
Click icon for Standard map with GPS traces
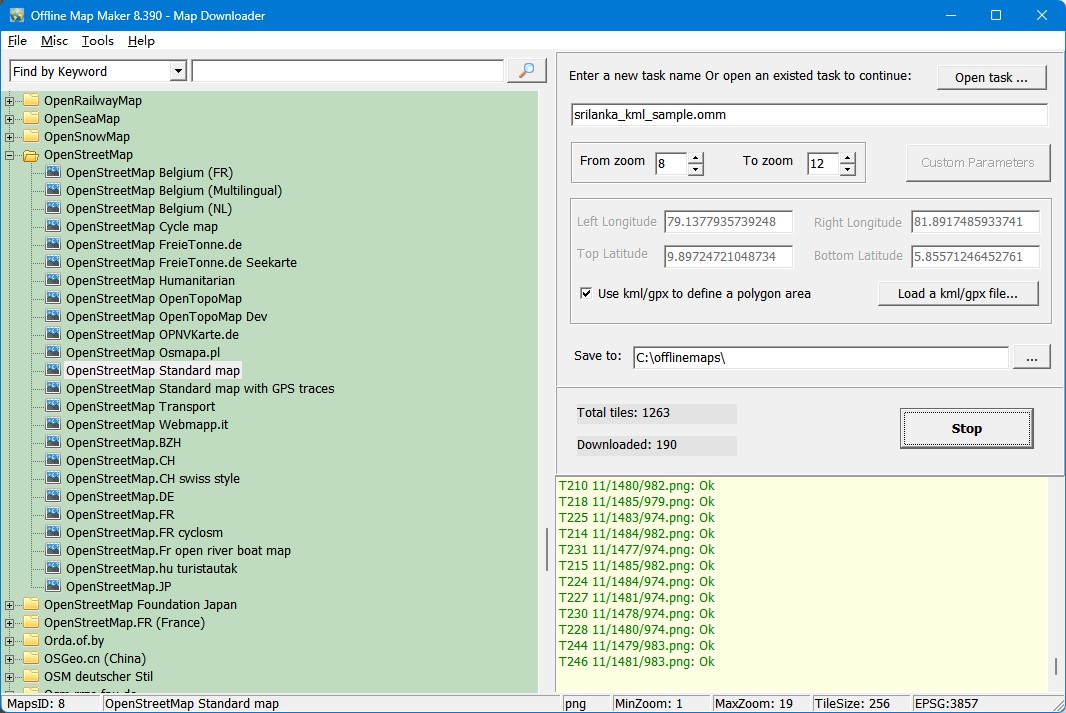(x=53, y=388)
